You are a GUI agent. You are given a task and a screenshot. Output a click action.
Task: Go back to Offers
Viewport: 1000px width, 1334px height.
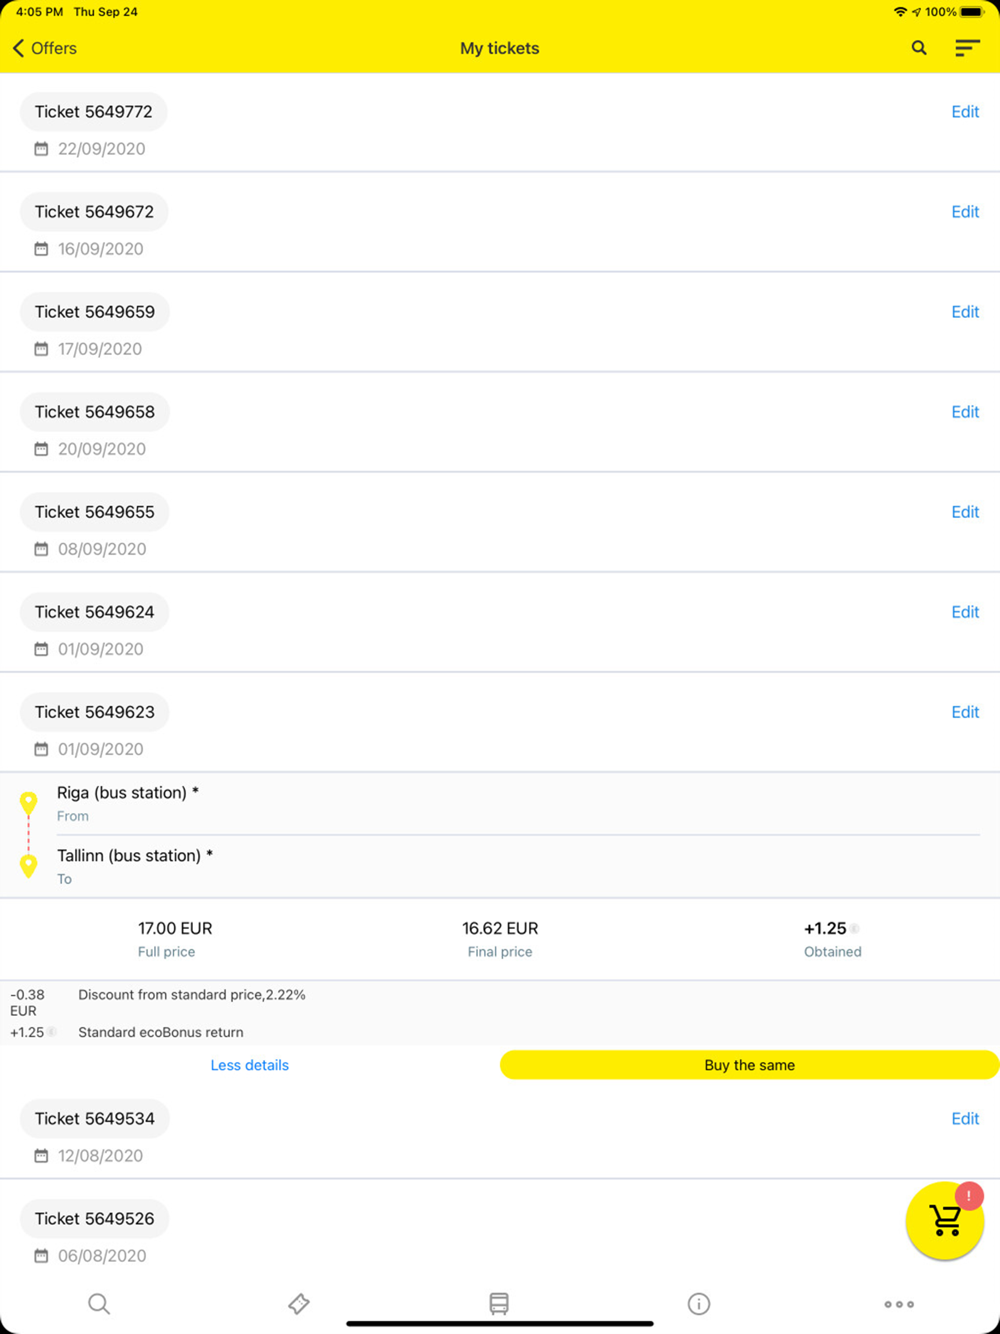pos(45,48)
